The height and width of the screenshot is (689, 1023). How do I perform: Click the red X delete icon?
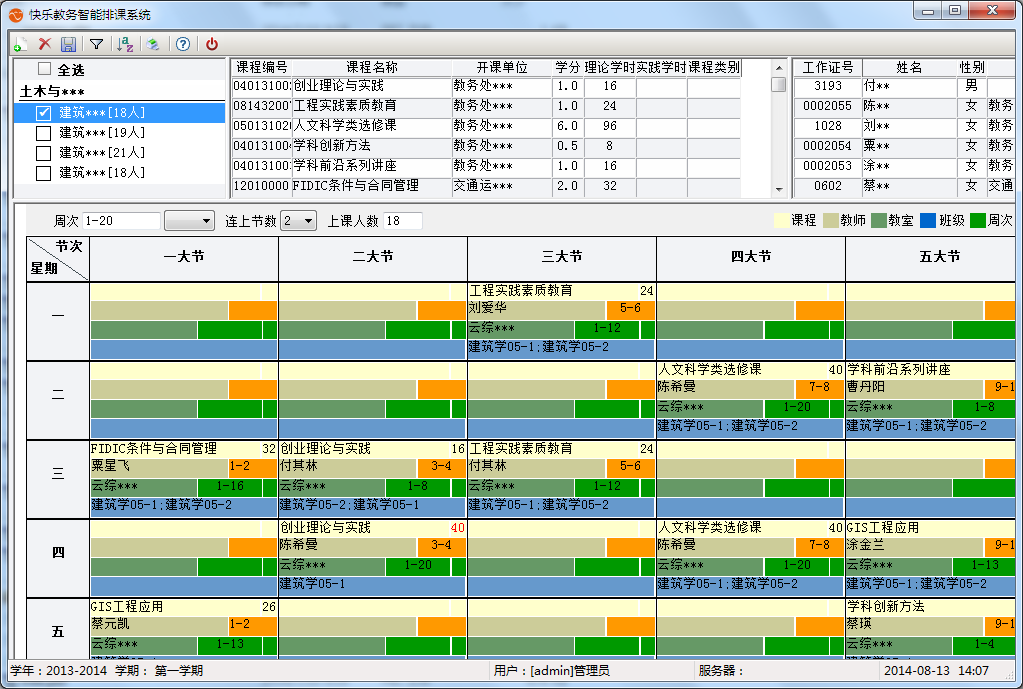(x=44, y=44)
